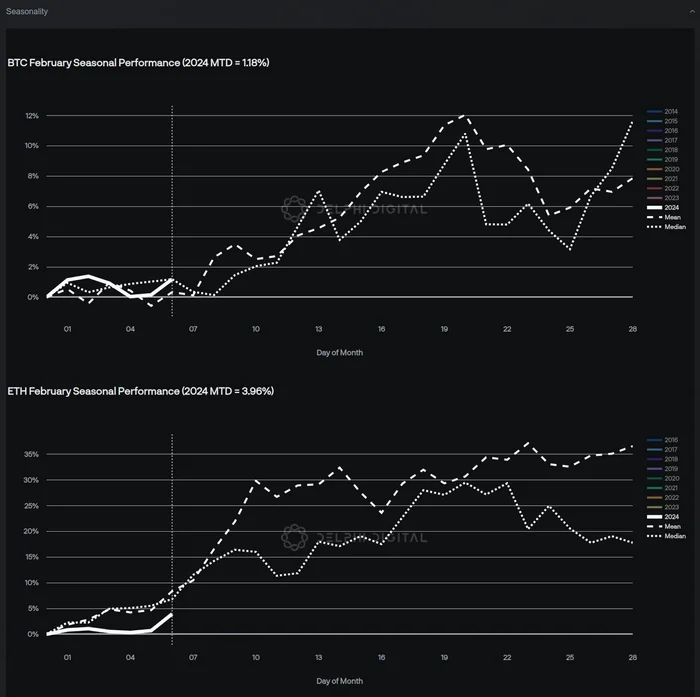Click the Seasonality panel header label
700x697 pixels.
27,12
